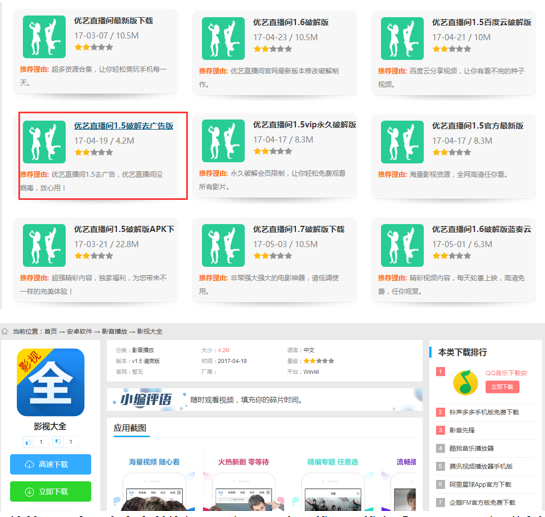Open the 优艺直播间1.5百度云破解版 title link
Viewport: 545px width, 517px height.
pyautogui.click(x=481, y=23)
